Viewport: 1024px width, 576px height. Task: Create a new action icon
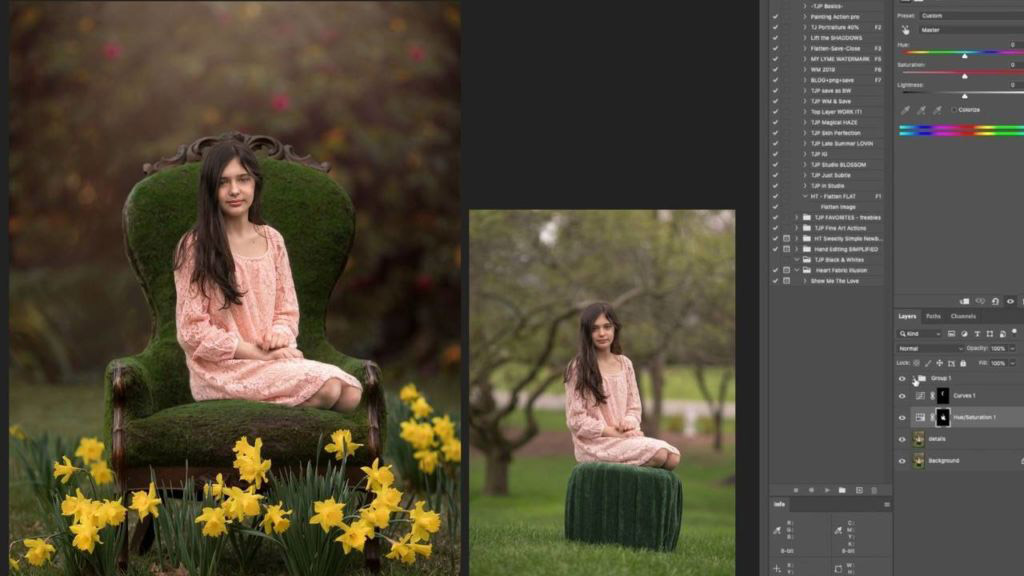click(x=859, y=490)
